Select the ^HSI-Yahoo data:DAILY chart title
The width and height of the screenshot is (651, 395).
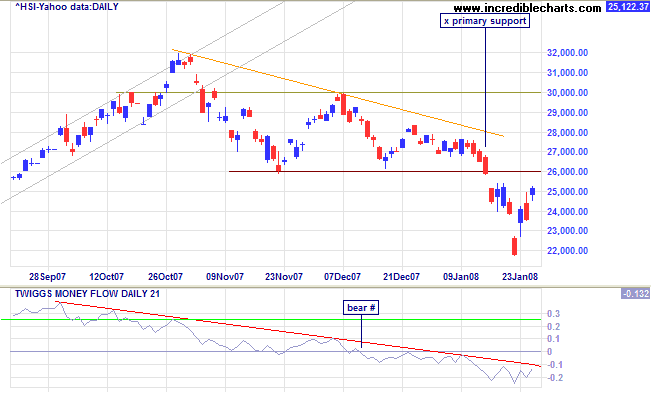[67, 7]
